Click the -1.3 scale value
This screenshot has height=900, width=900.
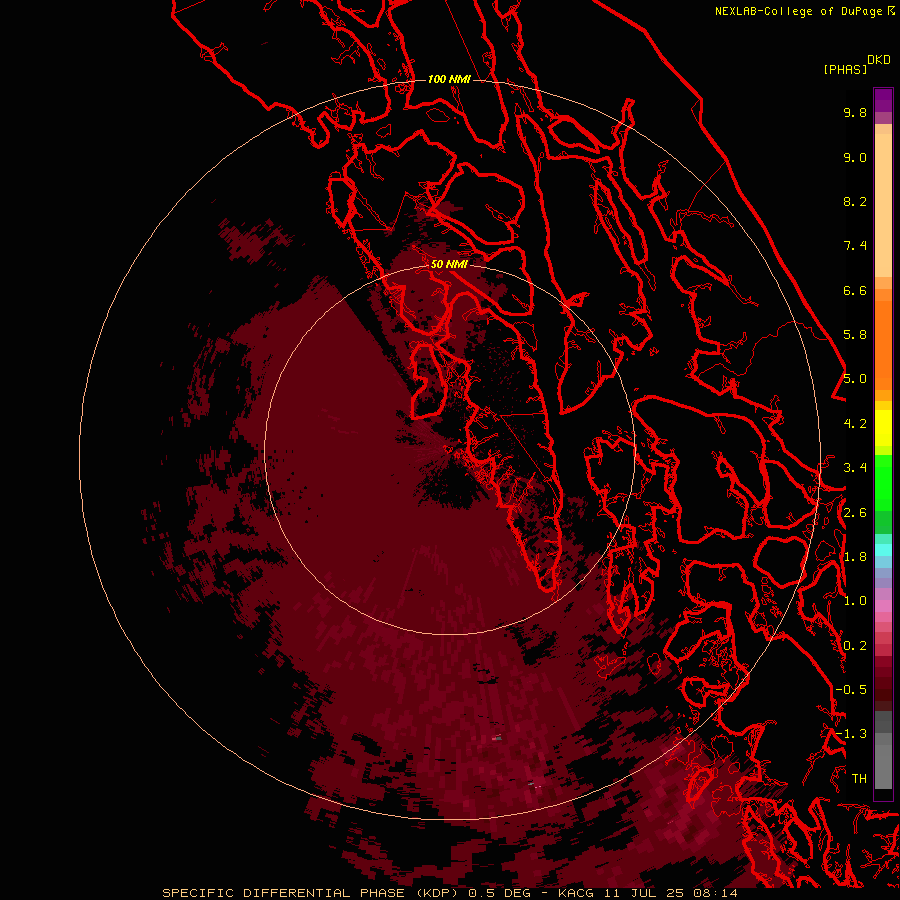[851, 734]
